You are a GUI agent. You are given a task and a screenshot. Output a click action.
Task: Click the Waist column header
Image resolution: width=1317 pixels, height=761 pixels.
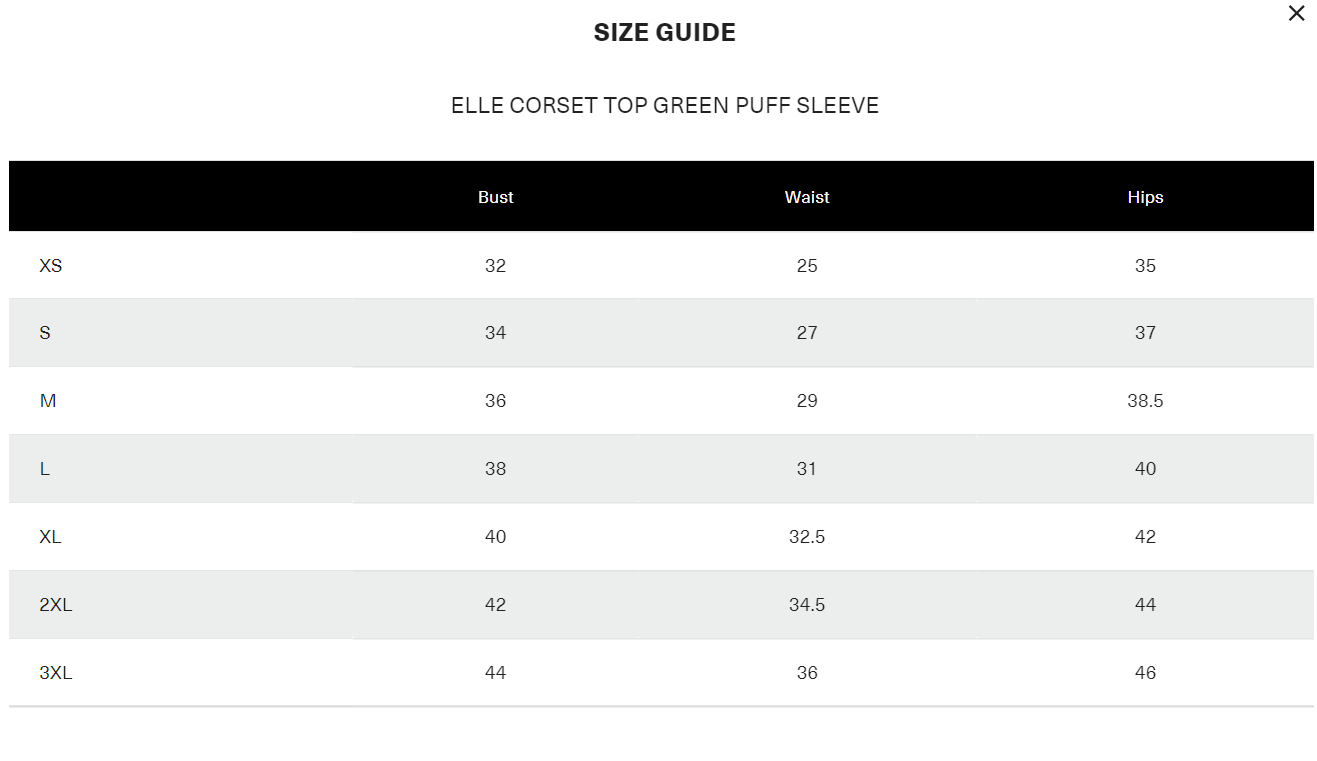click(x=807, y=197)
